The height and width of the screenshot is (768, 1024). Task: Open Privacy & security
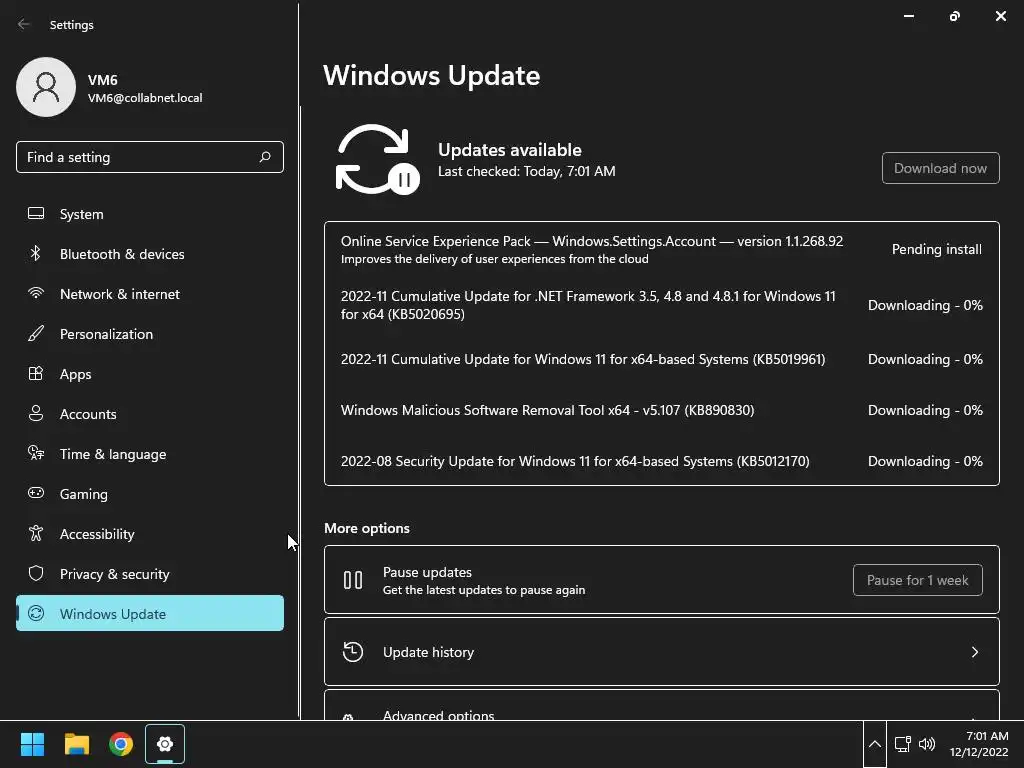(x=150, y=573)
